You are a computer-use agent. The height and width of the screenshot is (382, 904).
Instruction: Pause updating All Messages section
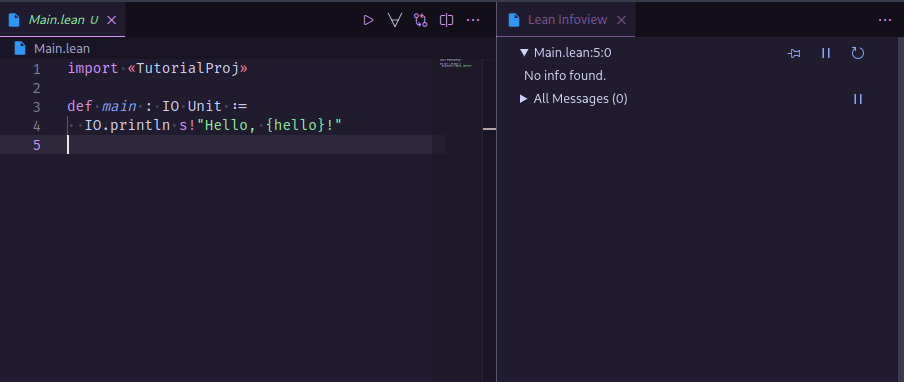858,99
